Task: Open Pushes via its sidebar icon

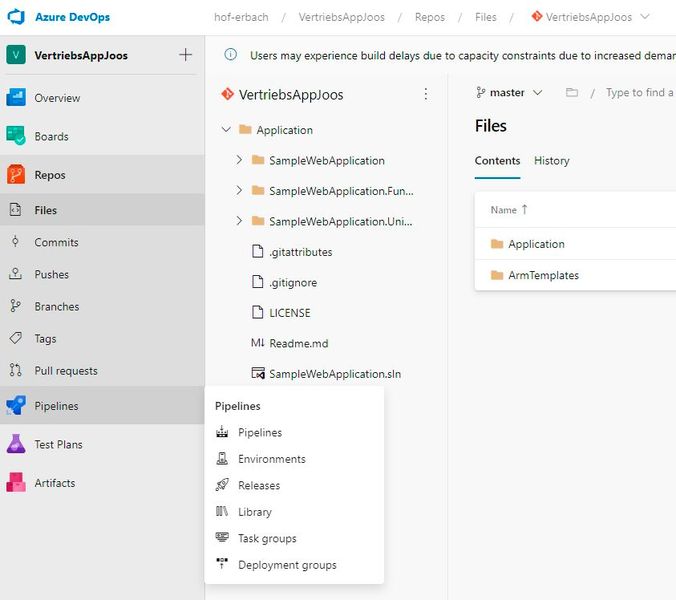Action: pyautogui.click(x=16, y=274)
